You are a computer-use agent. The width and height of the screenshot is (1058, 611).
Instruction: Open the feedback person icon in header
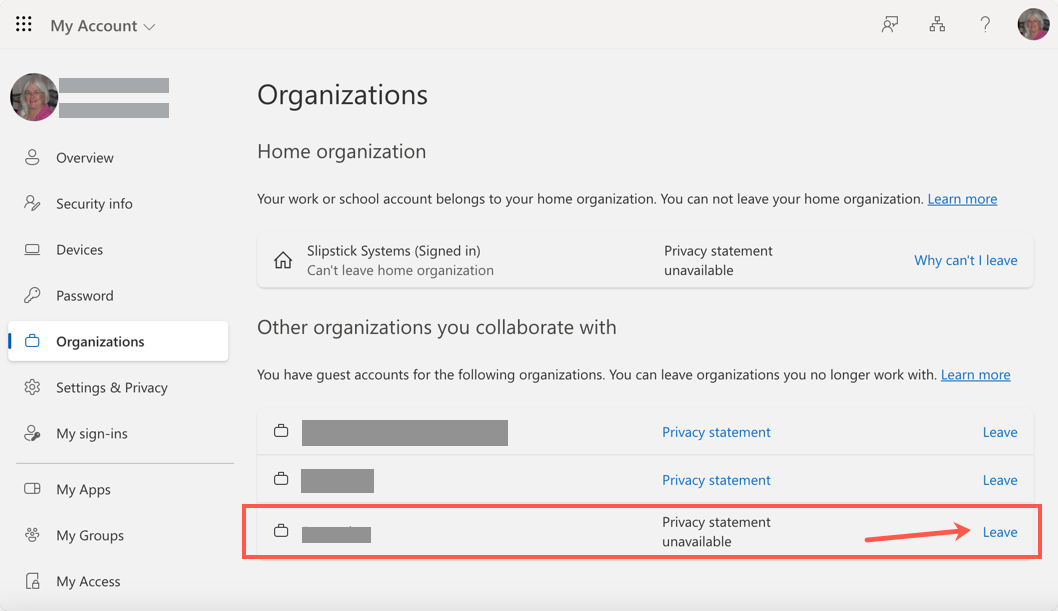(890, 25)
